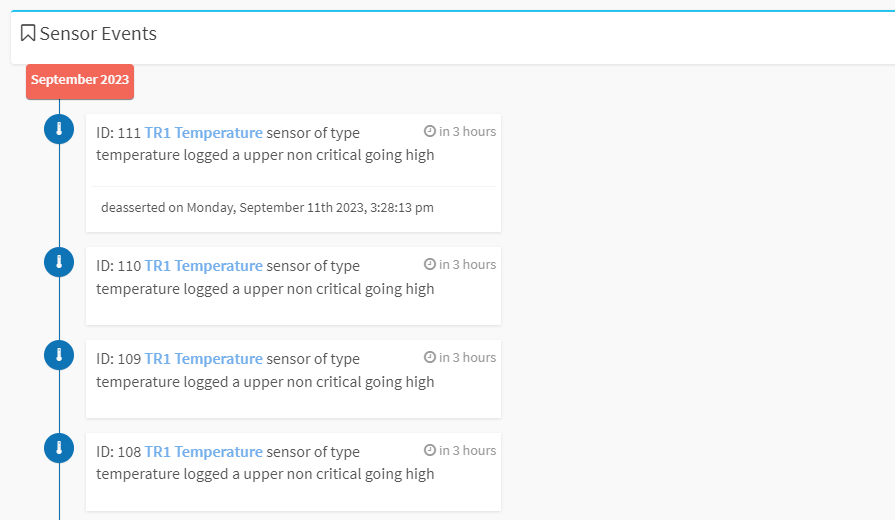Open TR1 Temperature link in event 108
This screenshot has height=520, width=895.
pos(203,452)
